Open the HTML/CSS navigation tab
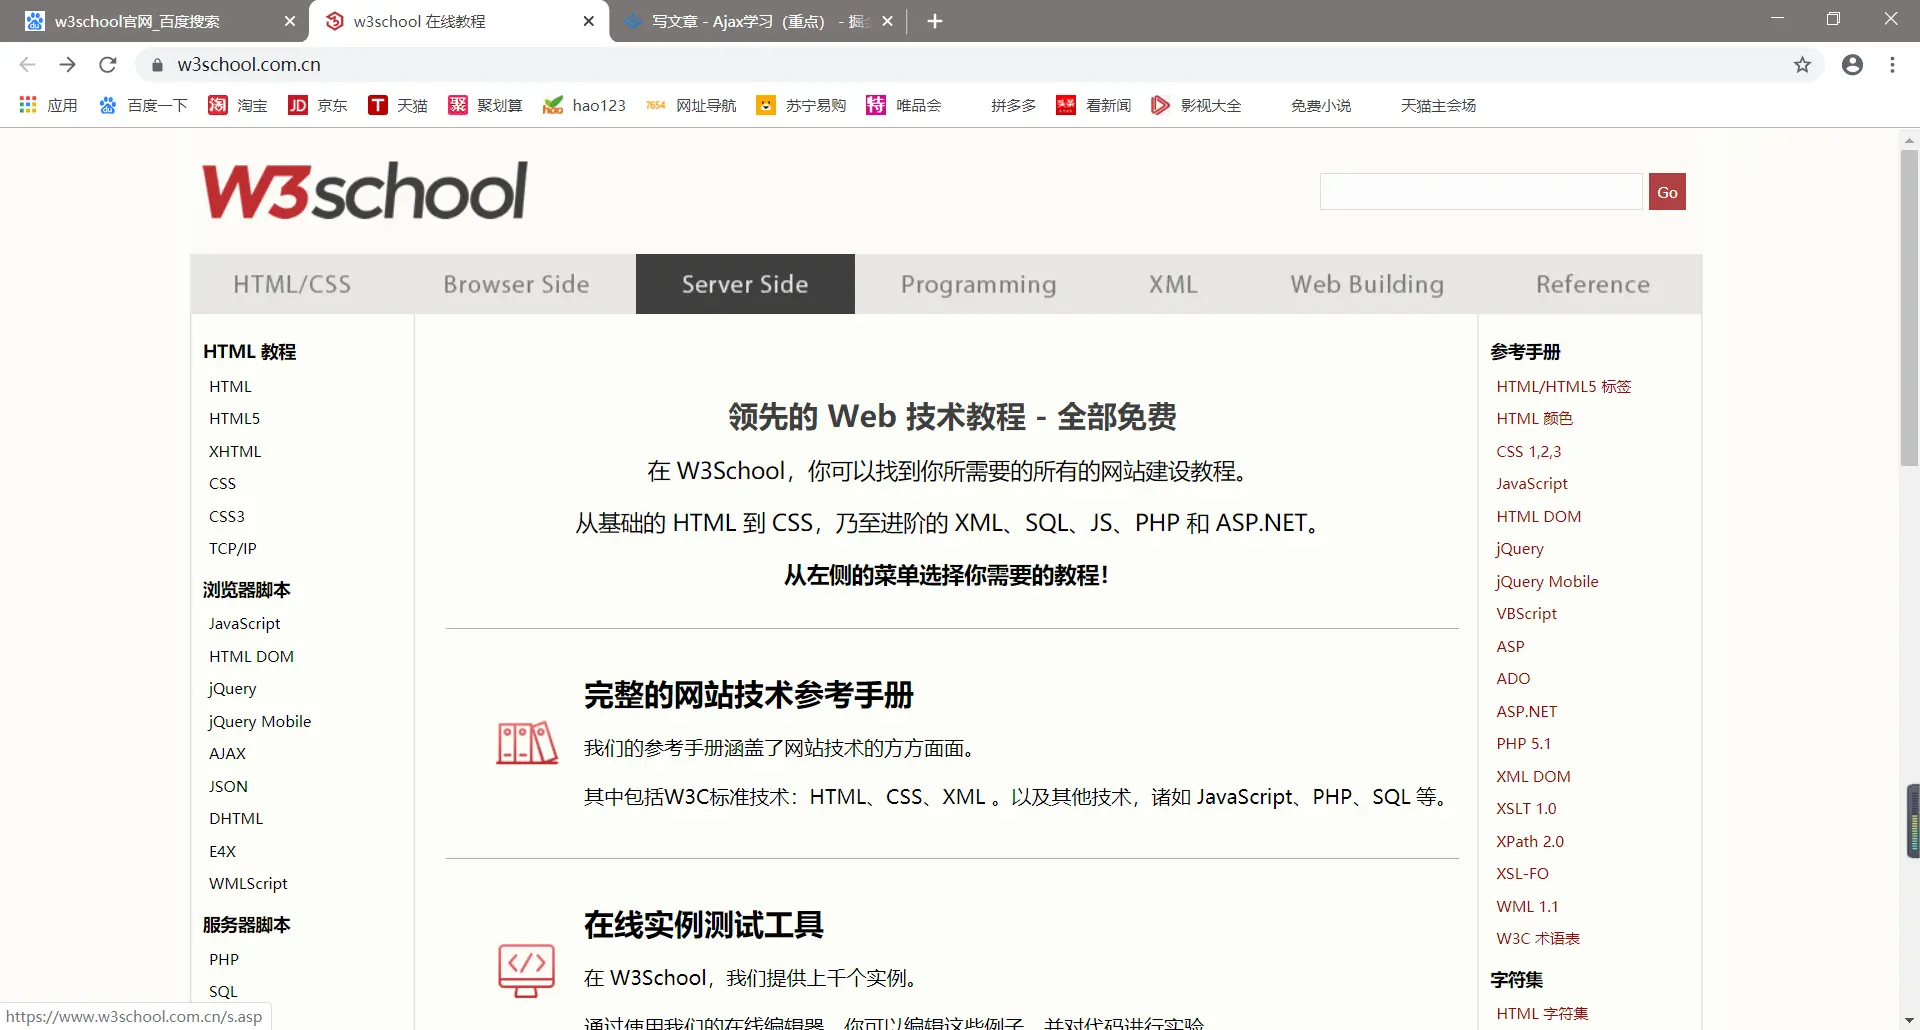The width and height of the screenshot is (1920, 1030). point(292,284)
